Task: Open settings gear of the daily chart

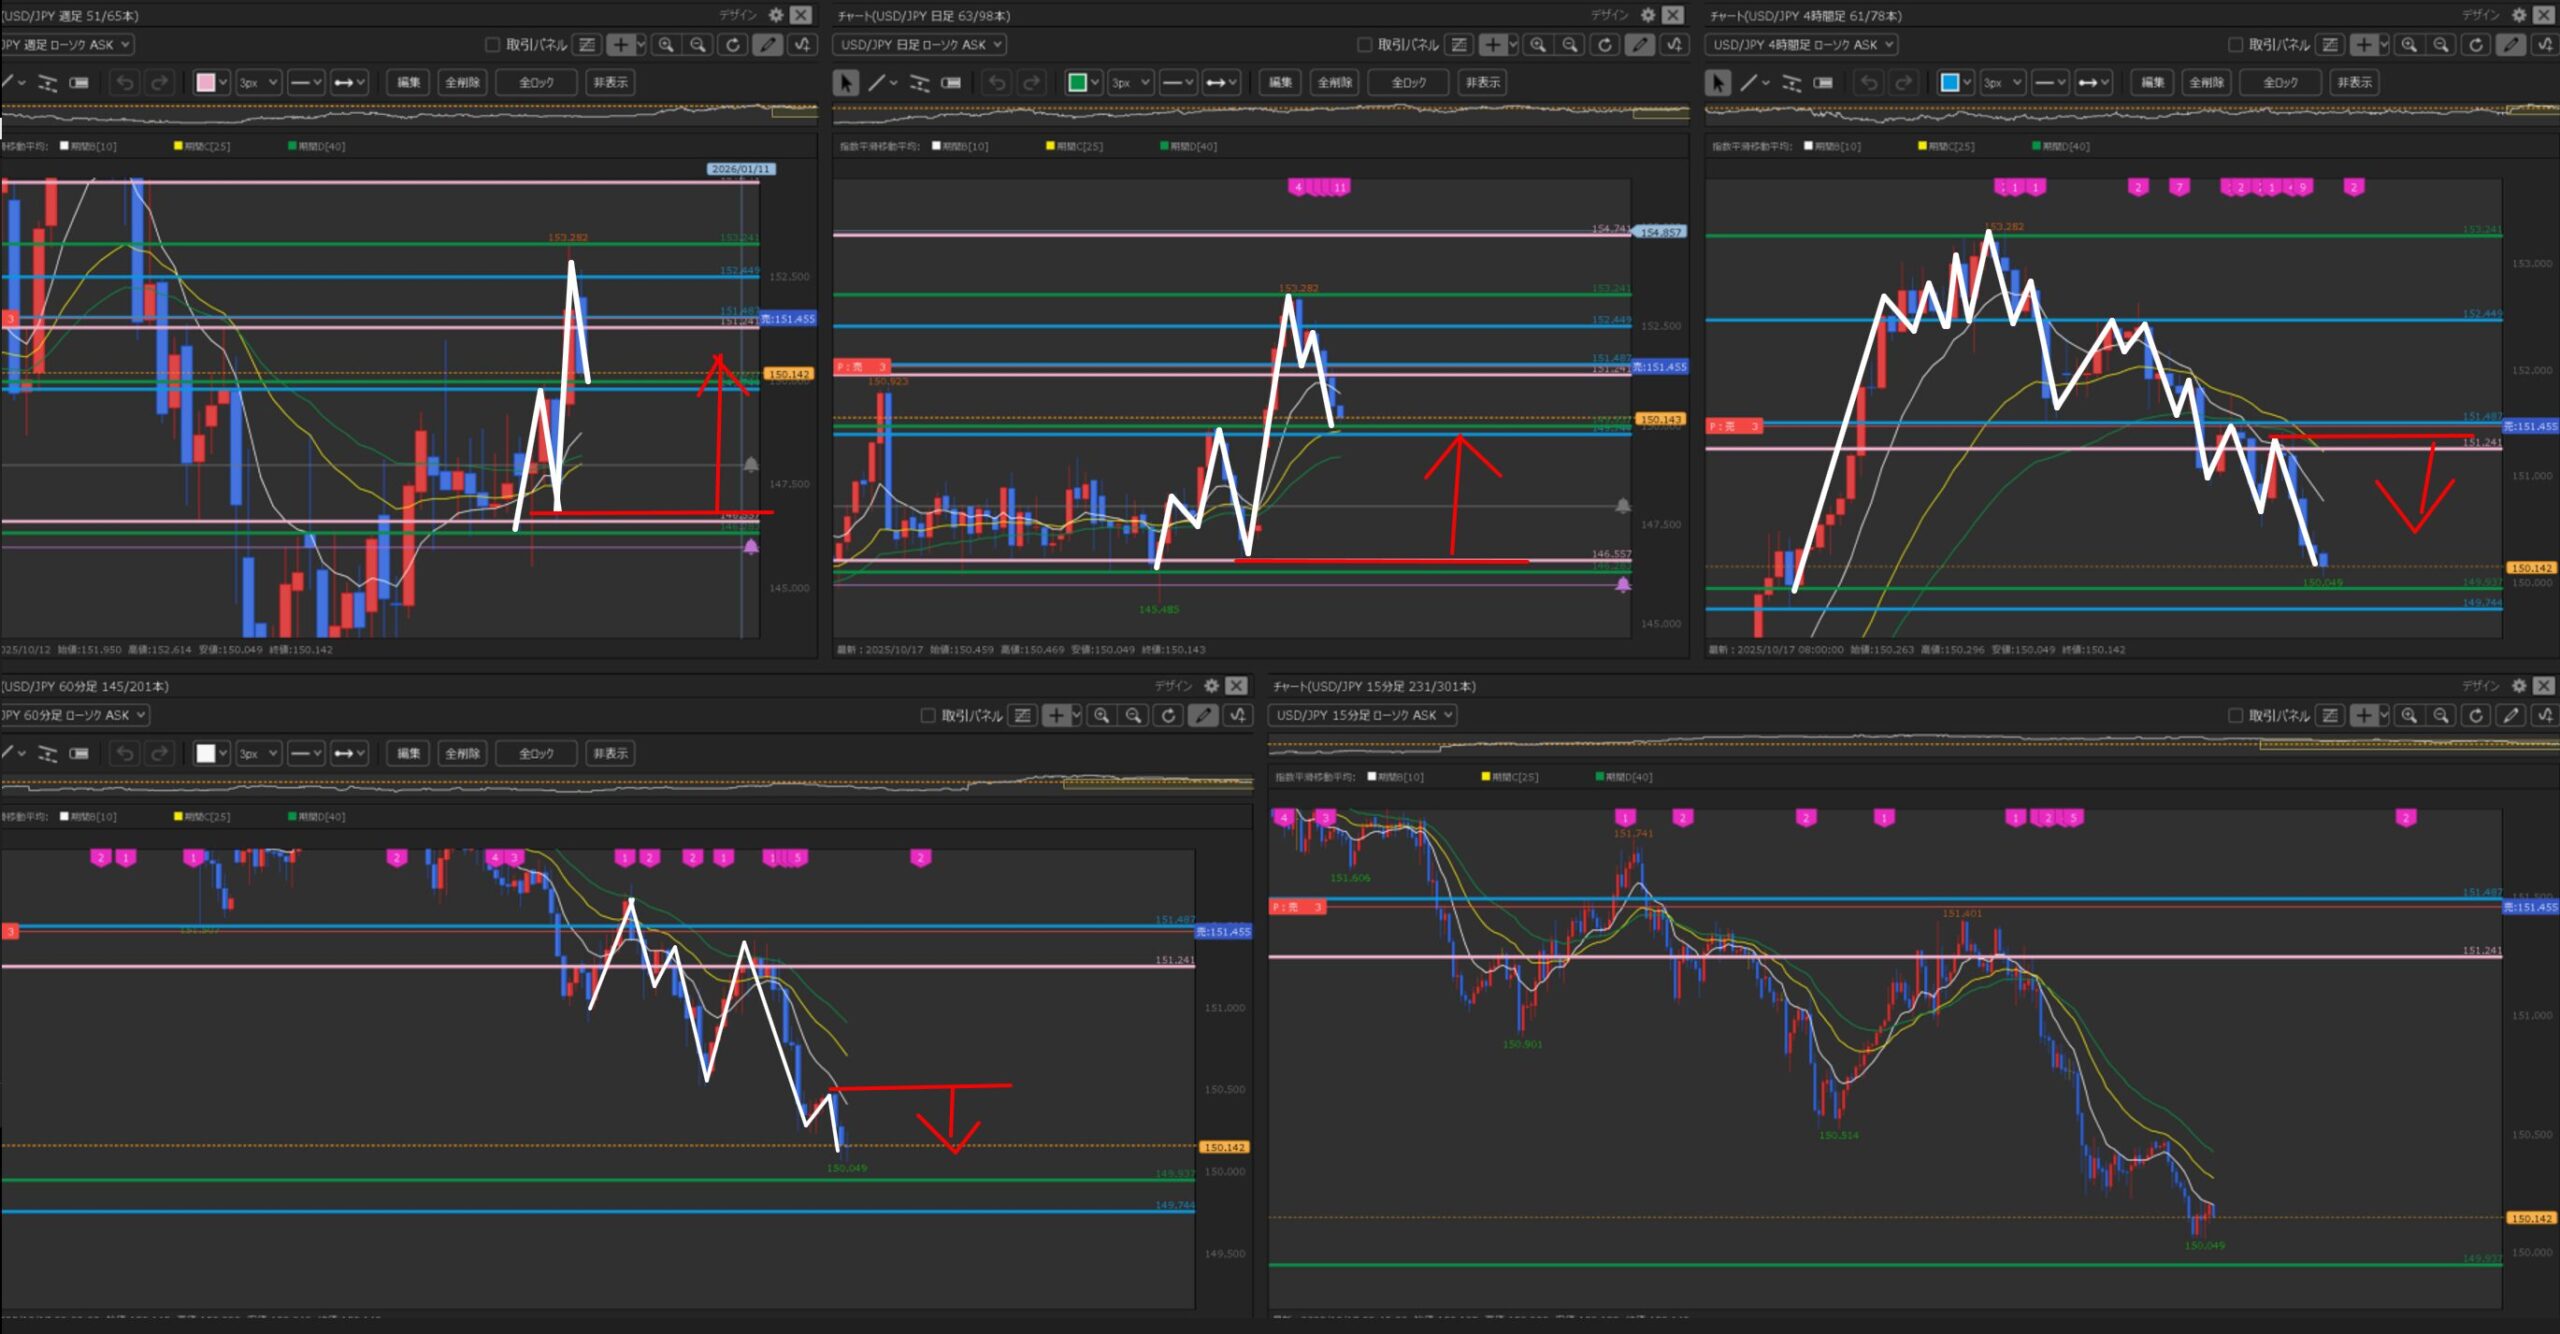Action: [1648, 15]
